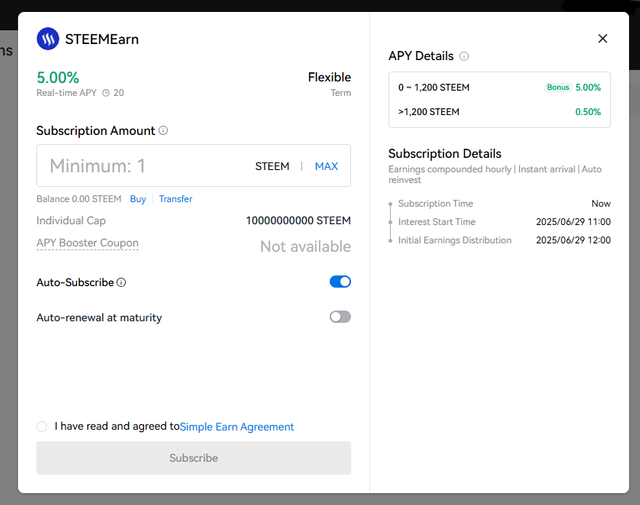Viewport: 640px width, 505px height.
Task: Open the Auto-Subscribe info icon
Action: pos(121,282)
